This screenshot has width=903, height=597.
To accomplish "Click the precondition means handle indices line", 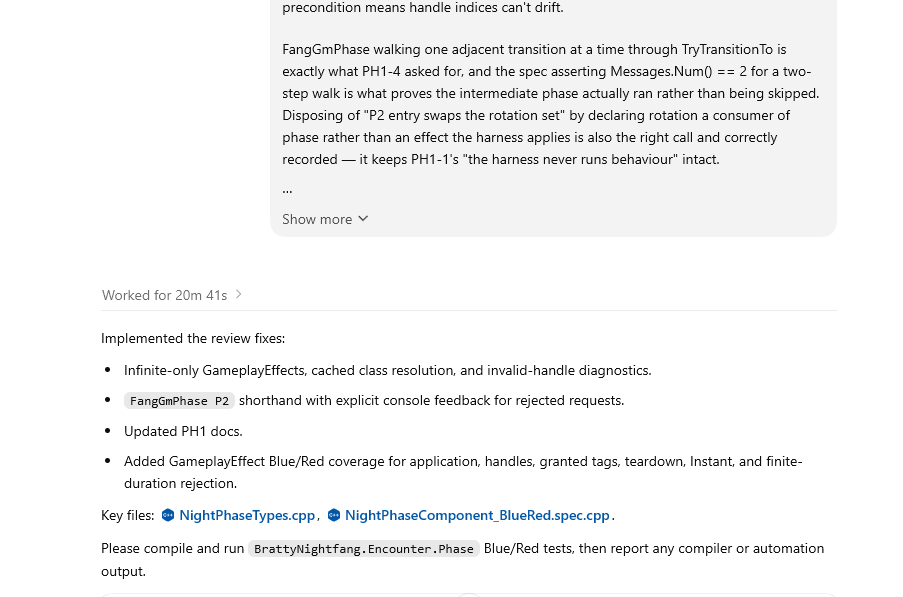I will click(423, 7).
